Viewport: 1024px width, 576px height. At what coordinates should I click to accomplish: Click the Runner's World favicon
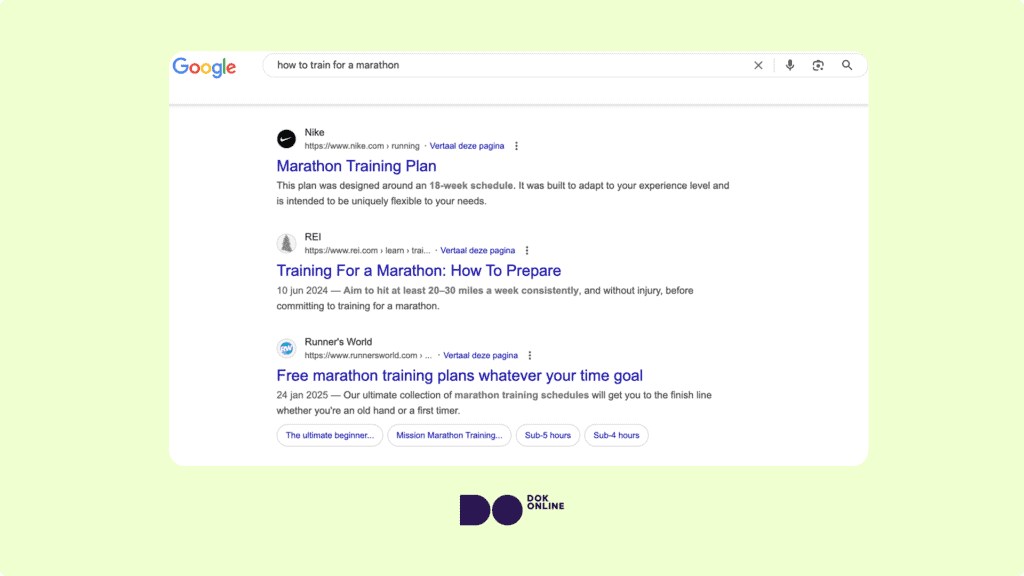(x=286, y=348)
